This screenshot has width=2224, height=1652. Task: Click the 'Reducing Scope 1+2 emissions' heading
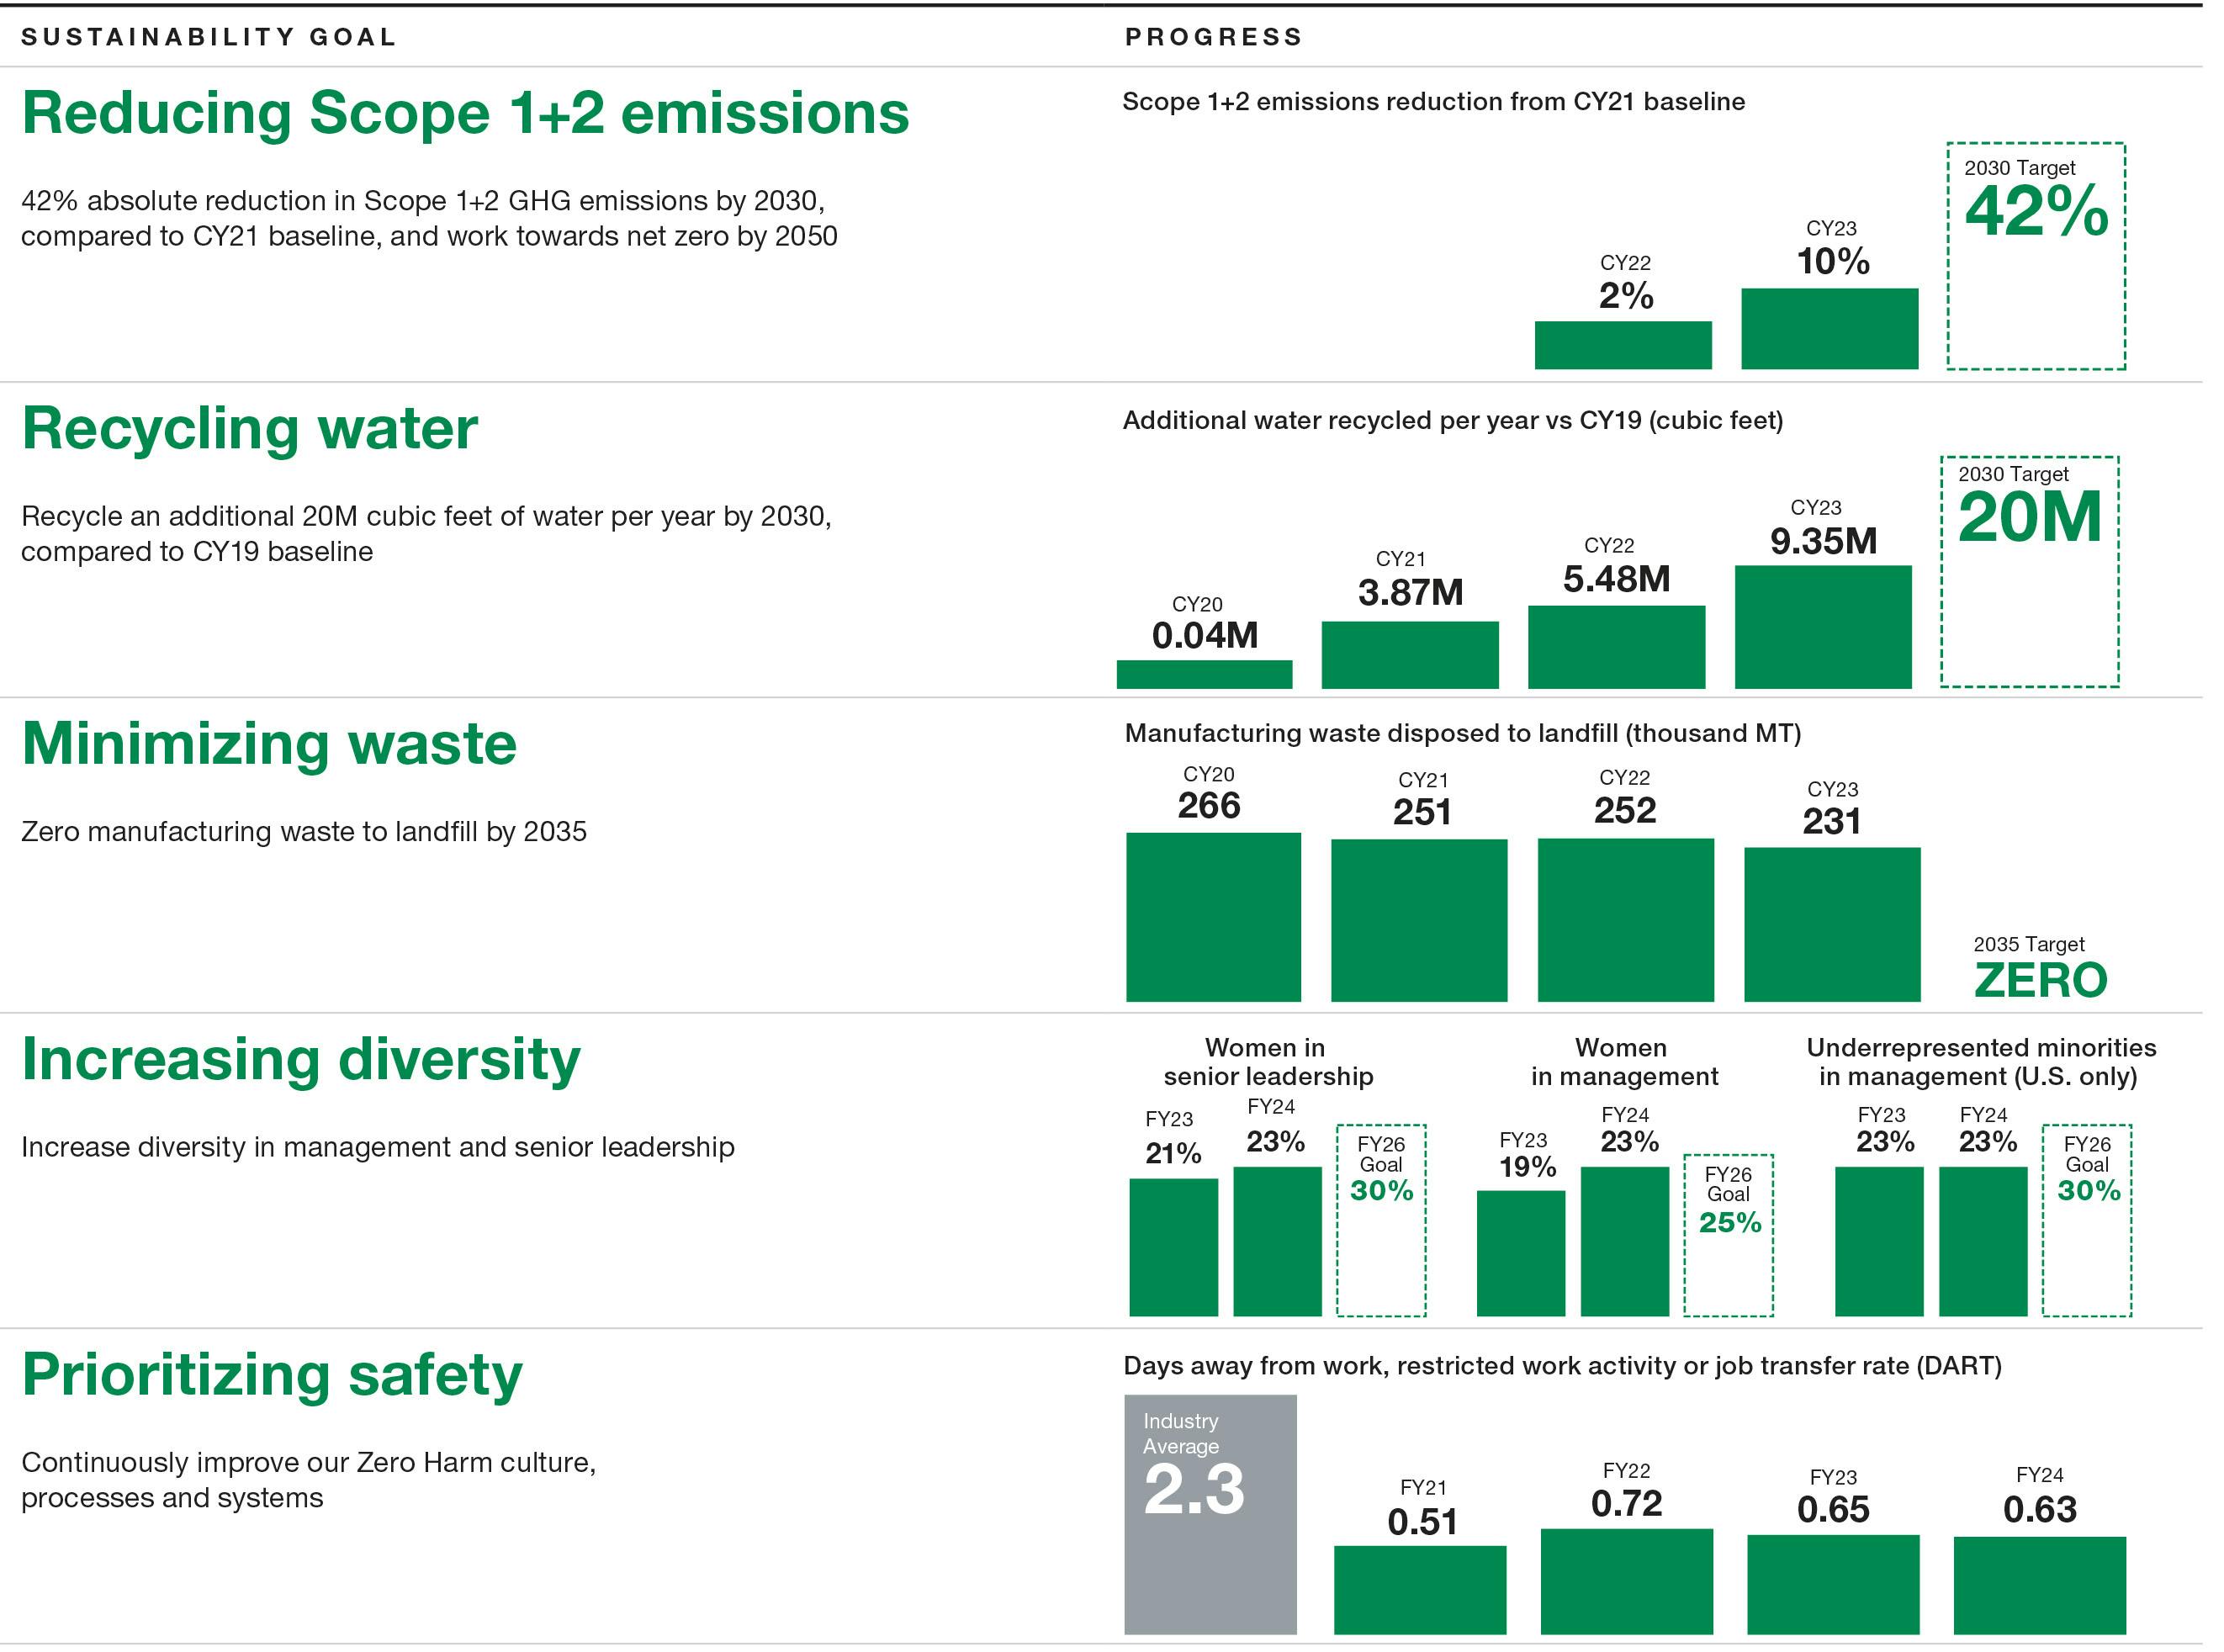click(465, 113)
